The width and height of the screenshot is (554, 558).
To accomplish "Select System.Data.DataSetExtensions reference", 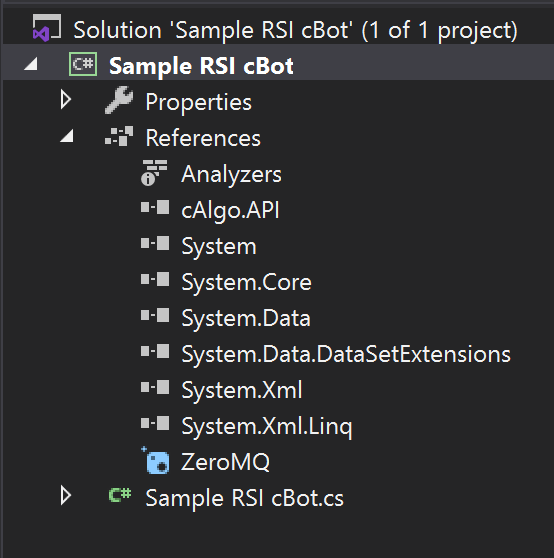I will pos(346,354).
